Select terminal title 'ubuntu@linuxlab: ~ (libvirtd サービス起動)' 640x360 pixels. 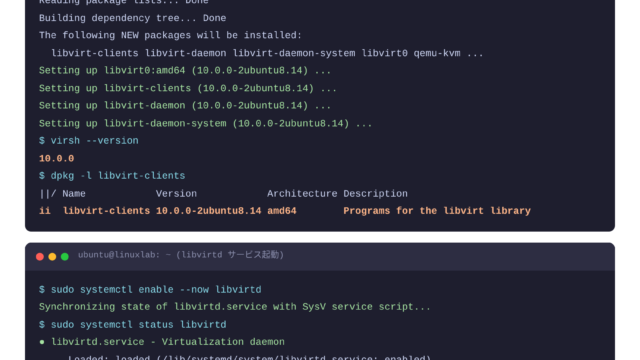181,255
